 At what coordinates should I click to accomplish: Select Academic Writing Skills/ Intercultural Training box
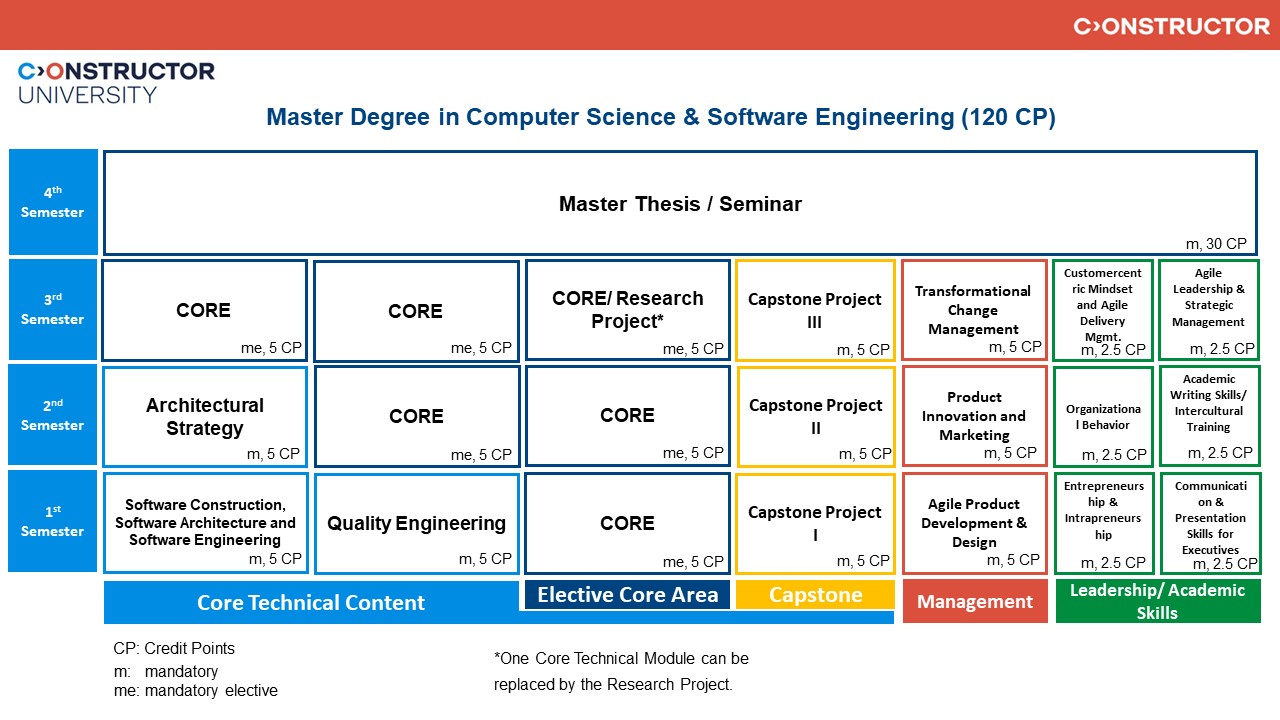[x=1209, y=416]
